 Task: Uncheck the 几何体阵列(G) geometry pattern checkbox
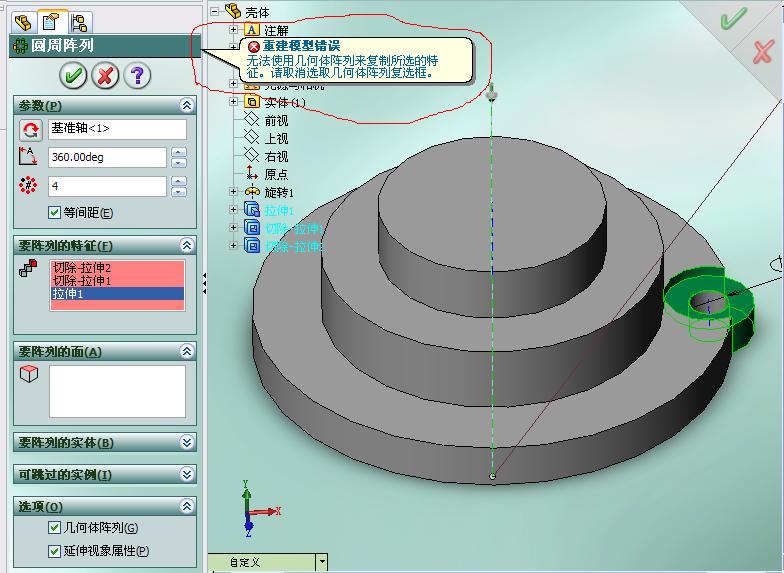click(54, 528)
